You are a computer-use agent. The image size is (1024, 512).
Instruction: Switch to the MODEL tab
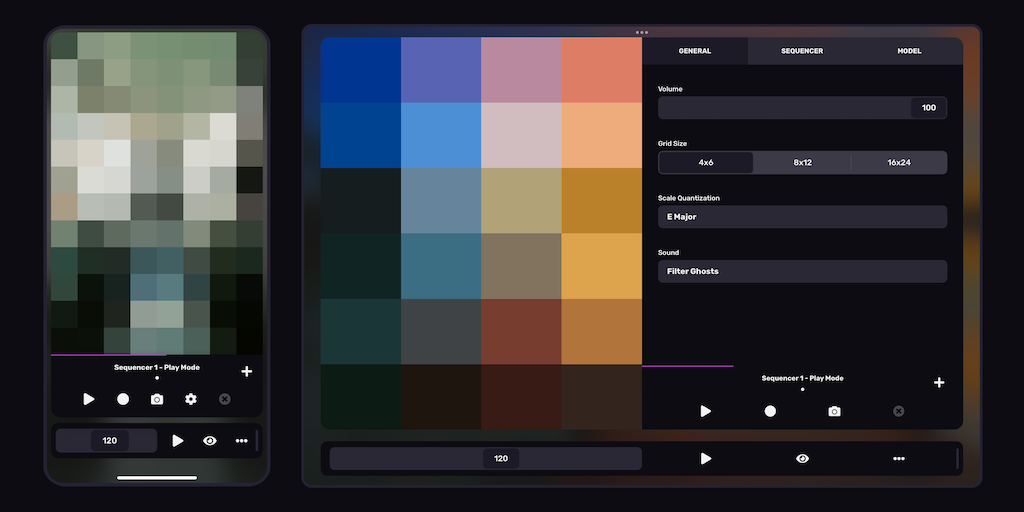click(x=909, y=51)
